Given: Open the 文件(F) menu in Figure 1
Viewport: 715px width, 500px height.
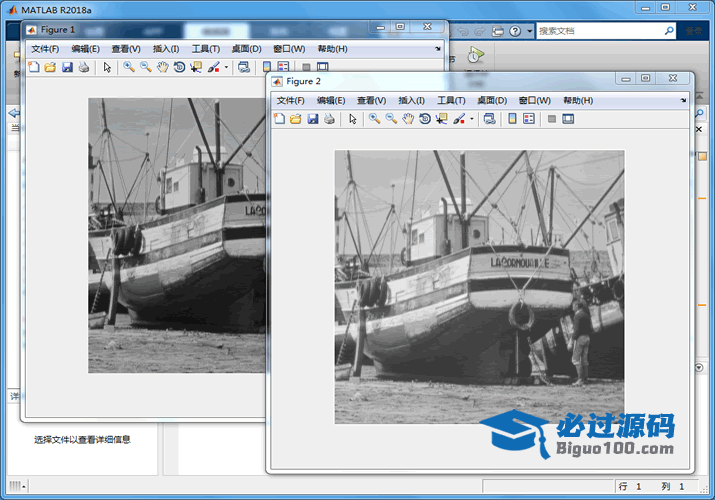Looking at the screenshot, I should 45,48.
